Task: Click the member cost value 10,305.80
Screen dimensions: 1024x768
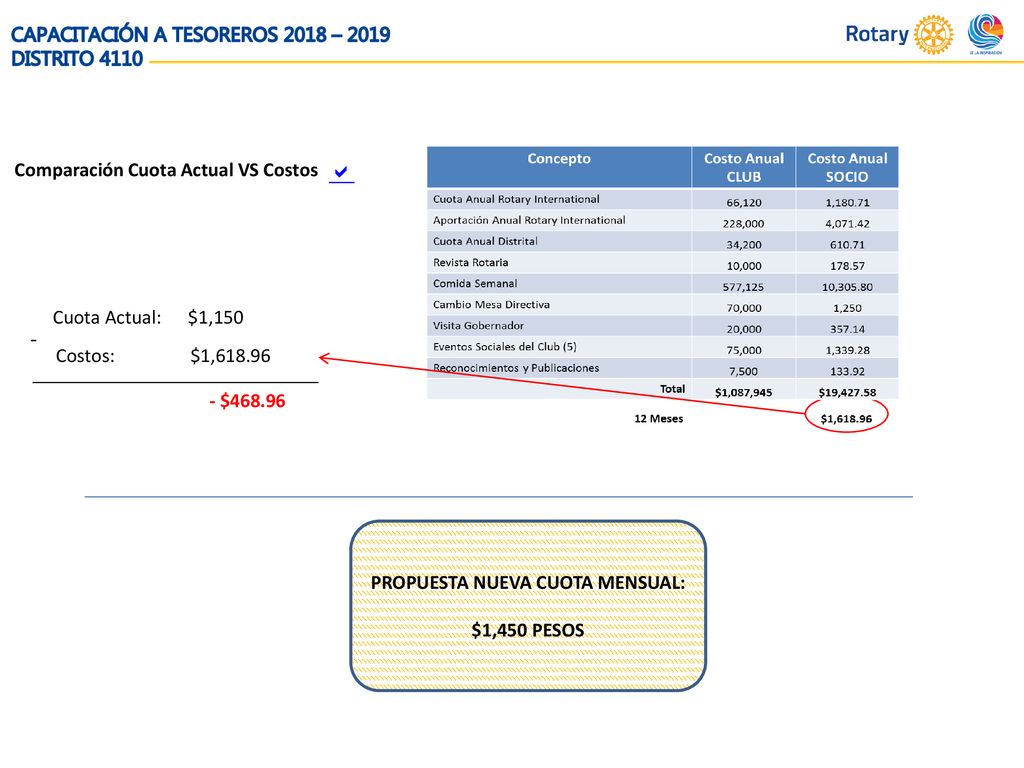Action: 847,287
